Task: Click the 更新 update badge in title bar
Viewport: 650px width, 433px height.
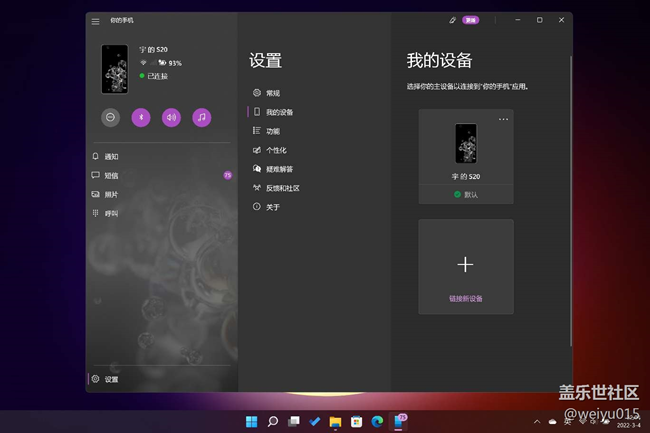Action: [x=470, y=20]
